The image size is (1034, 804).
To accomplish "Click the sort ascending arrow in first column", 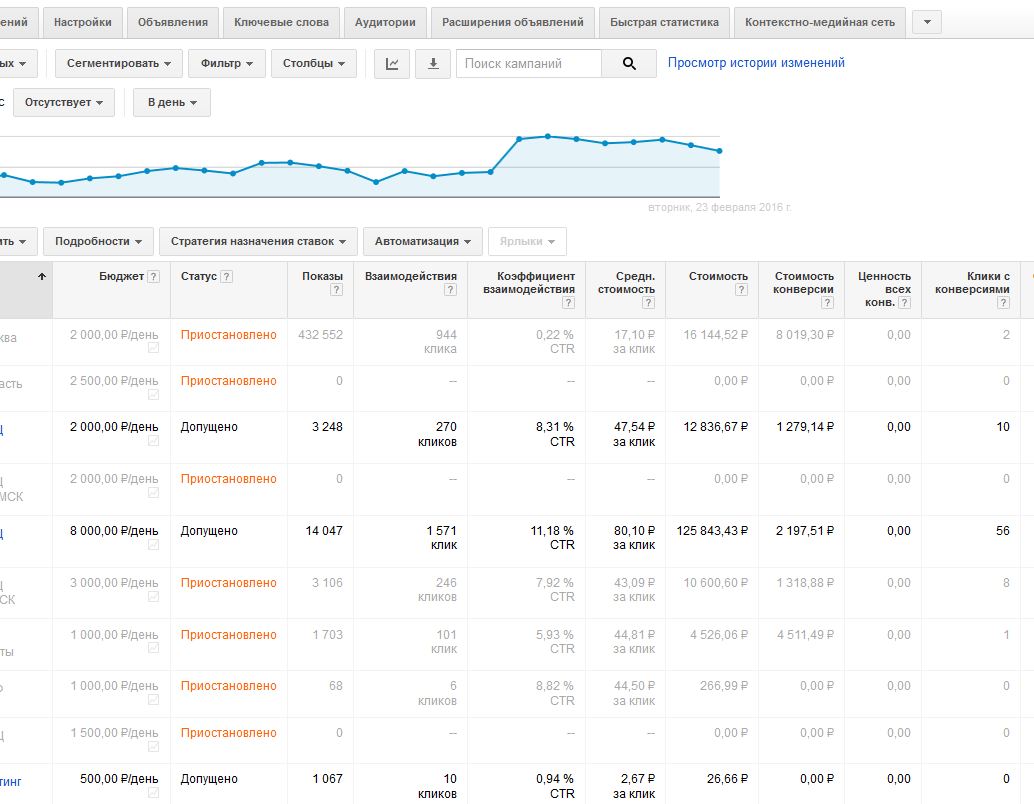I will pos(42,276).
